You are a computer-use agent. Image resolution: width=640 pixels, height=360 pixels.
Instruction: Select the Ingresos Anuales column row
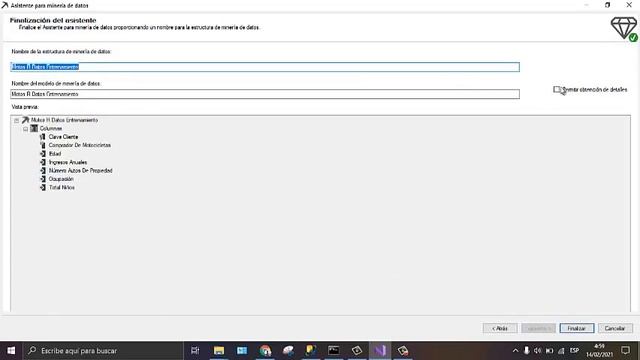tap(68, 162)
